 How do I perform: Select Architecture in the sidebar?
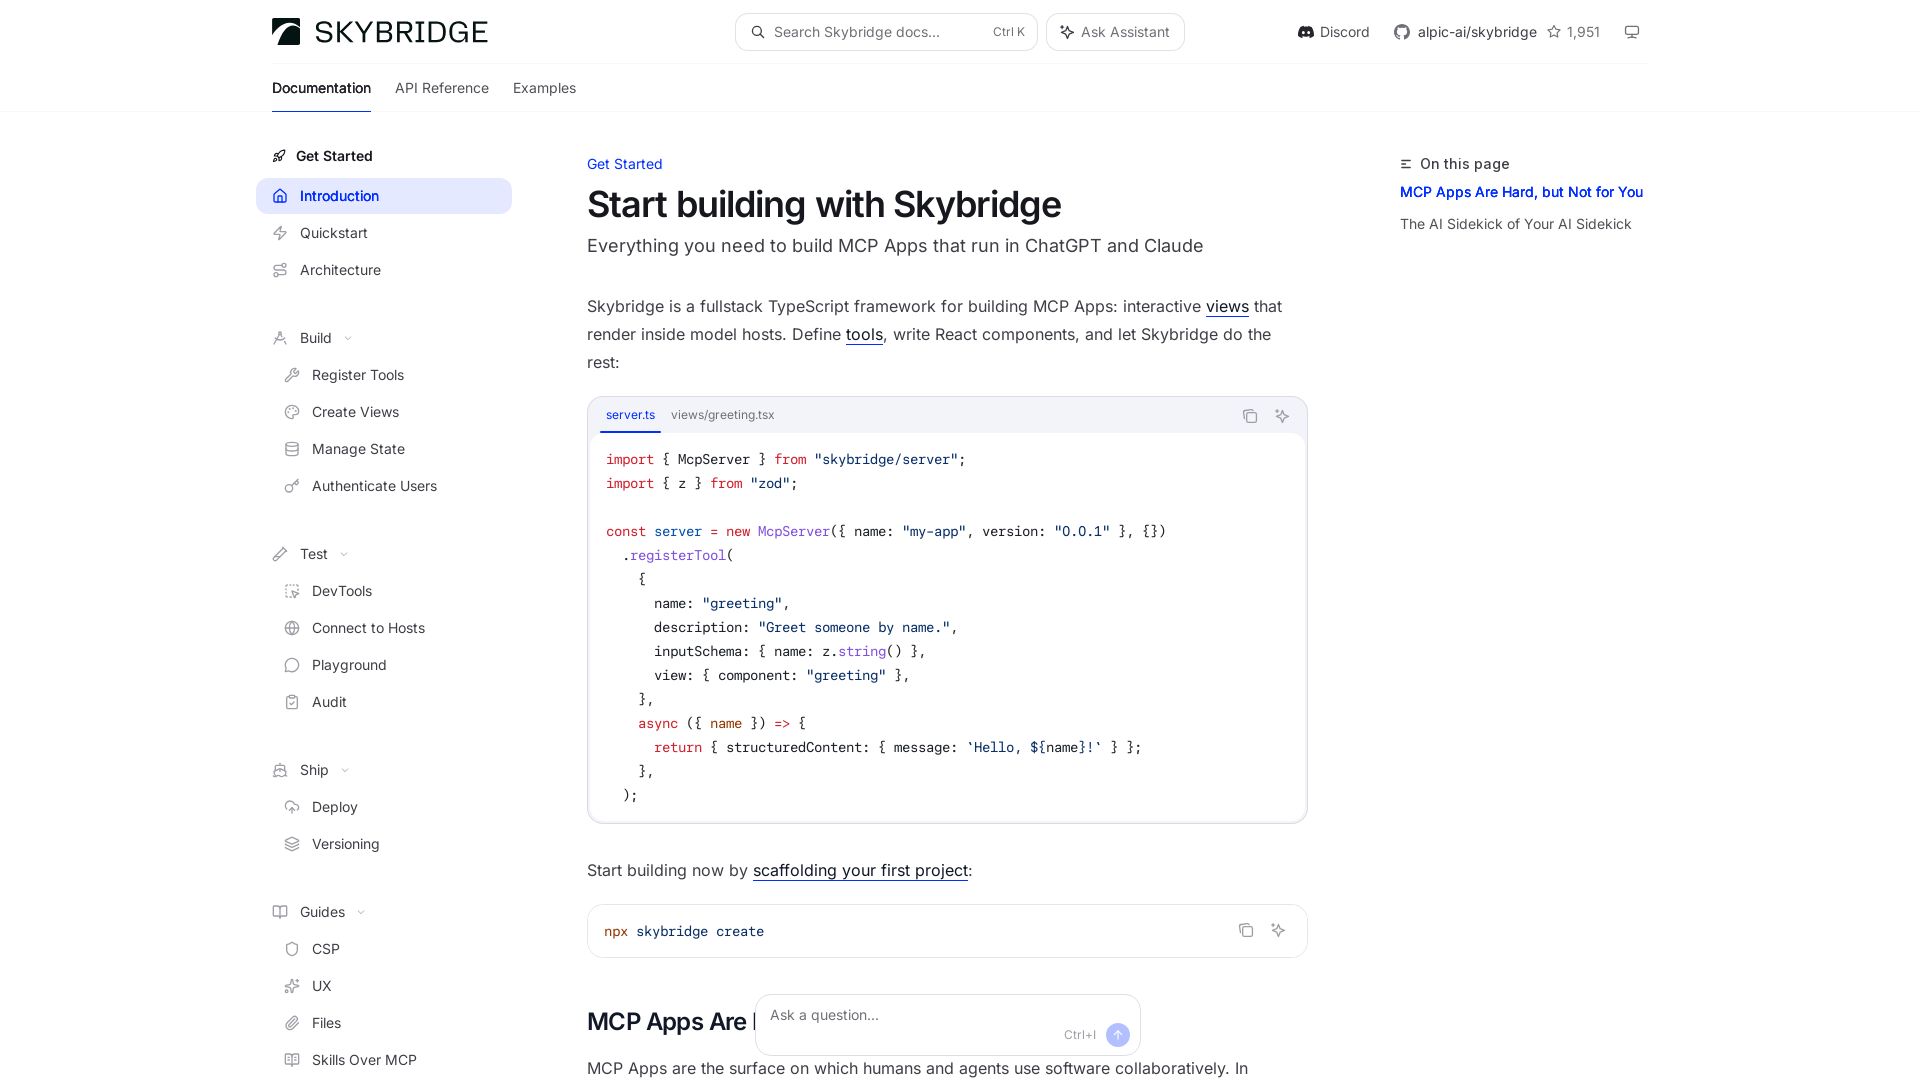tap(384, 270)
